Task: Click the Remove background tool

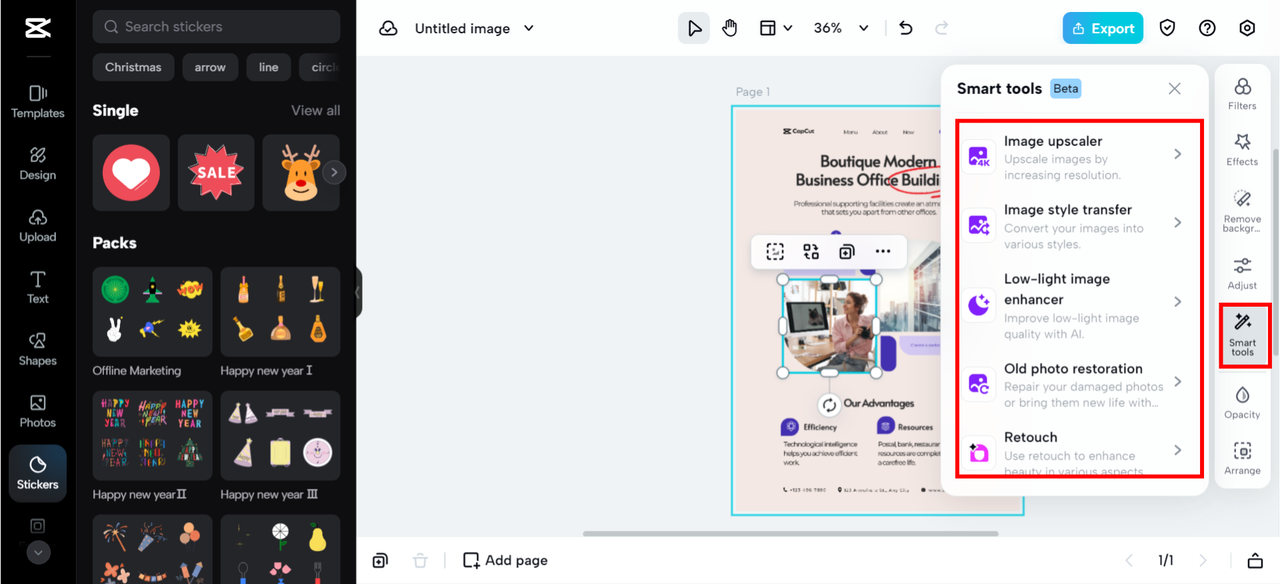Action: click(1242, 211)
